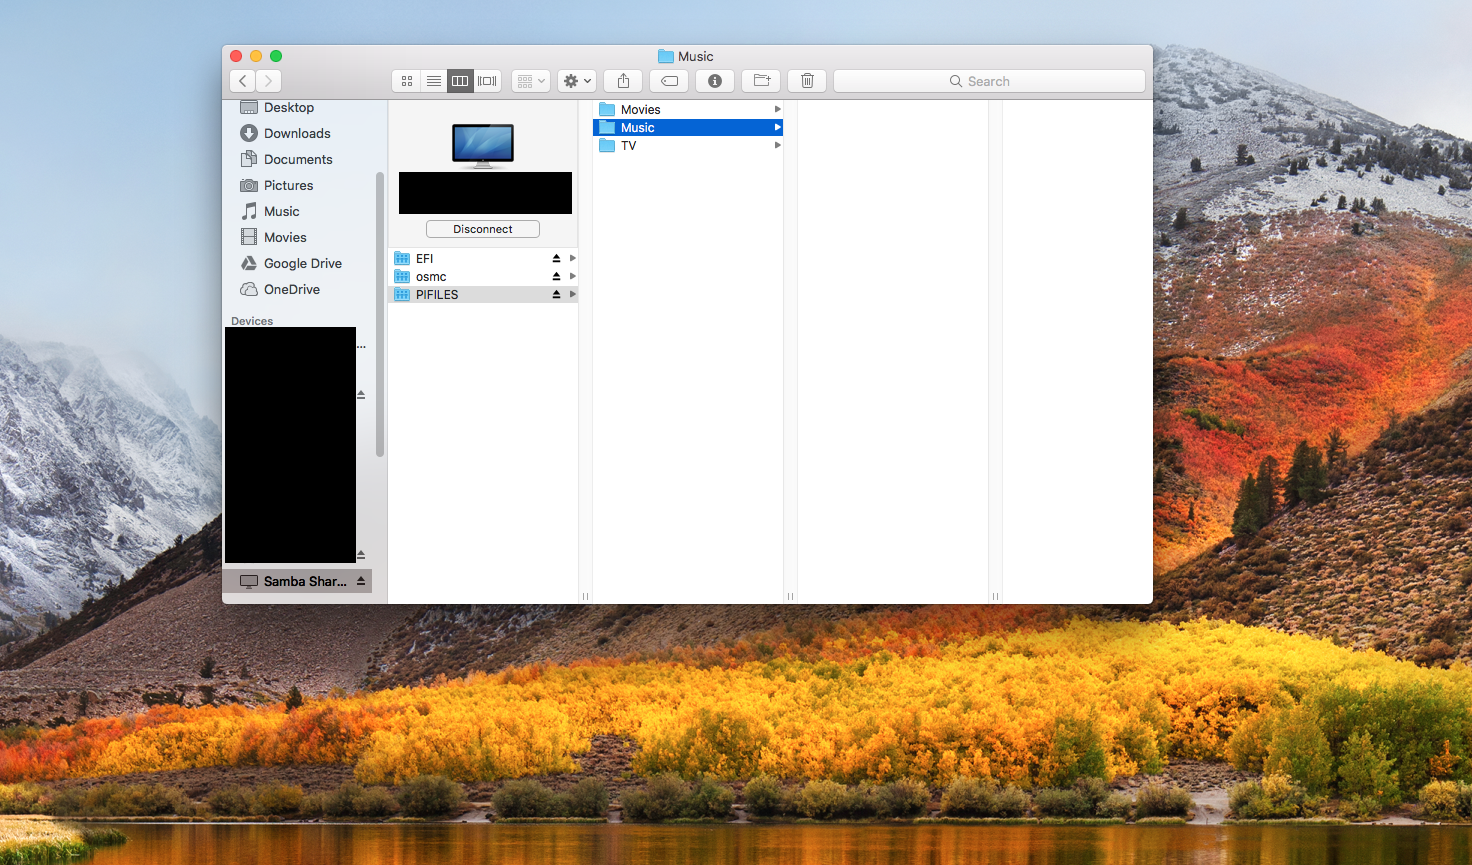The image size is (1472, 865).
Task: Eject the EFI volume
Action: point(556,258)
